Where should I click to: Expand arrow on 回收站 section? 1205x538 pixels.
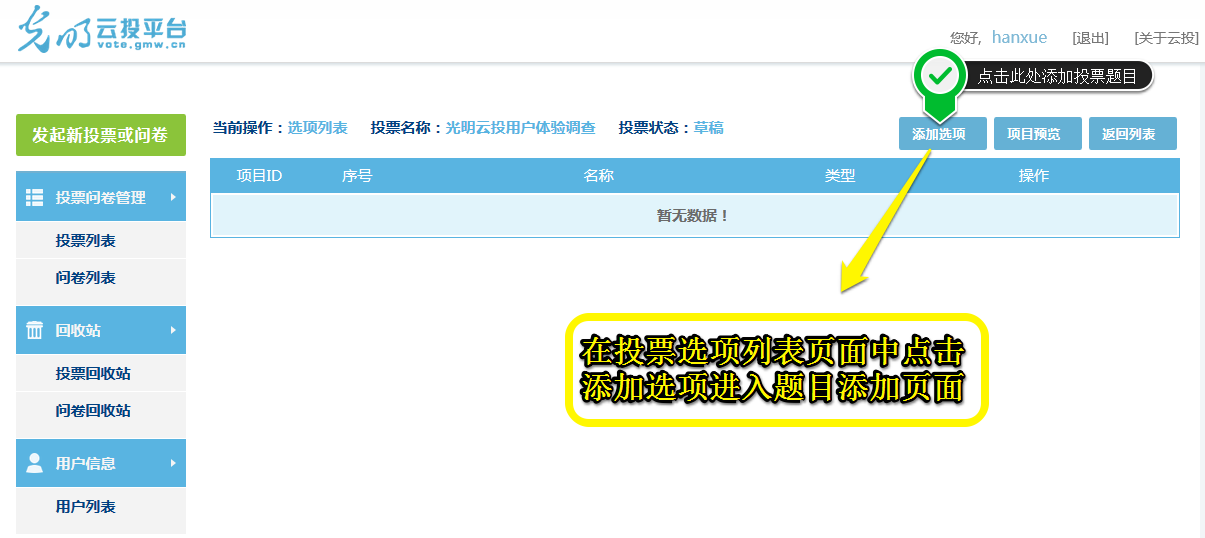(x=173, y=330)
